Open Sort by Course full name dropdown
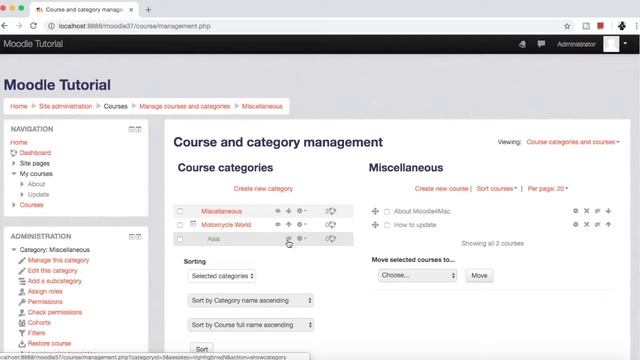Screen dimensions: 640x360 [251, 325]
